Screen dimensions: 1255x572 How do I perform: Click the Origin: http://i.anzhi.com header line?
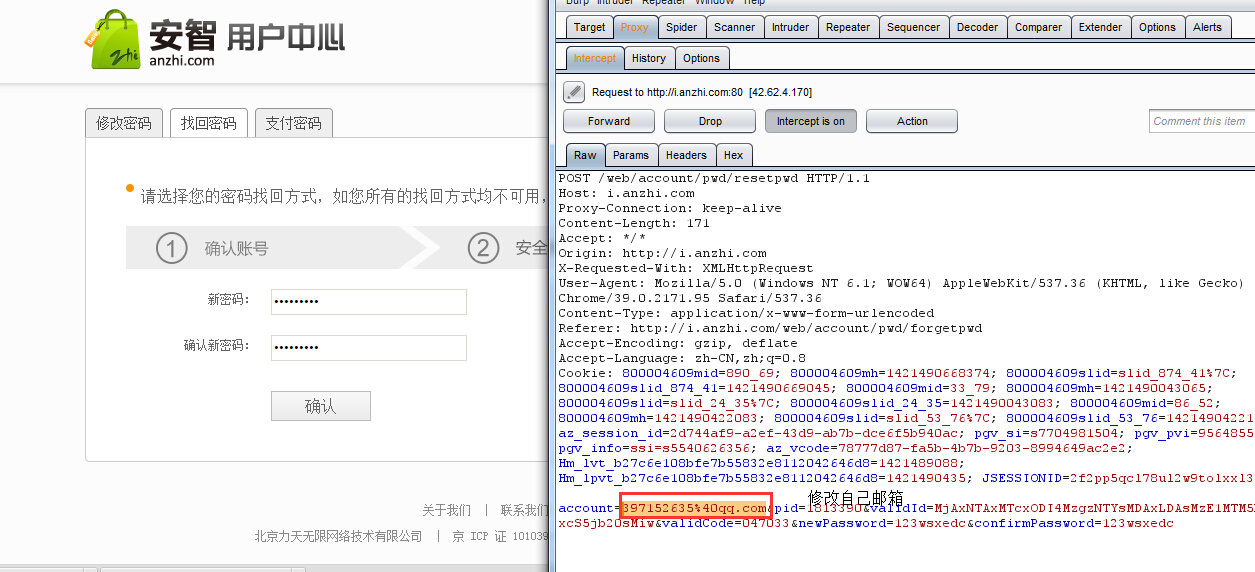tap(662, 253)
